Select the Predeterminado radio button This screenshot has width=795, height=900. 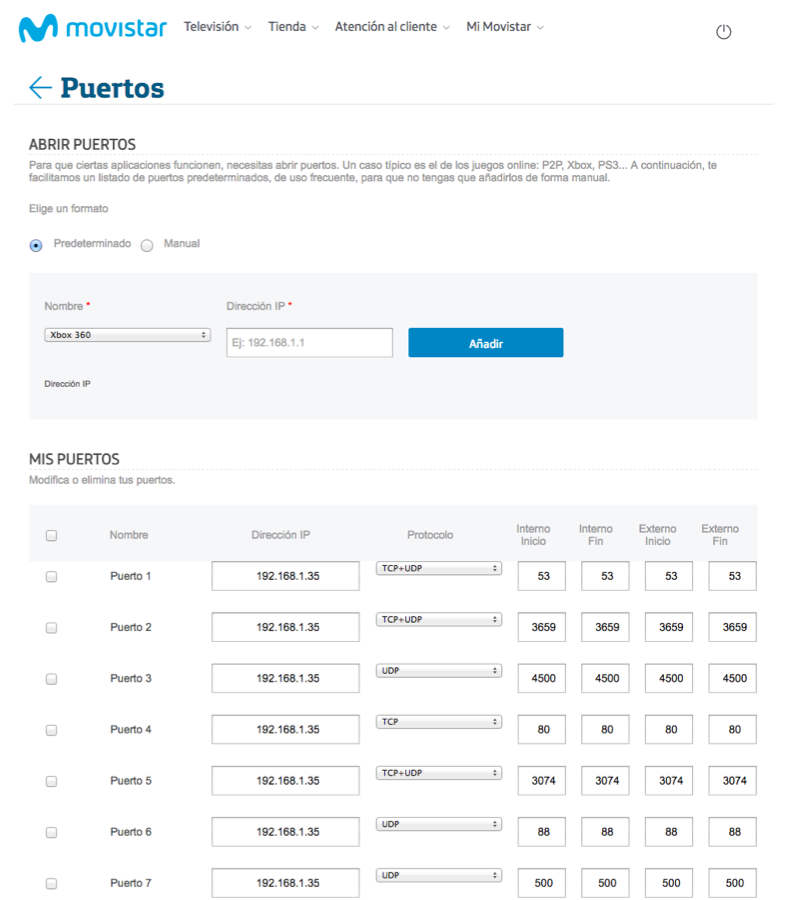coord(37,245)
